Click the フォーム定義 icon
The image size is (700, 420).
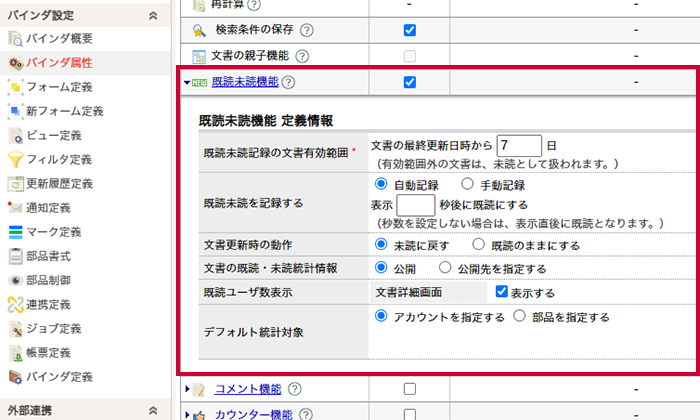(15, 87)
